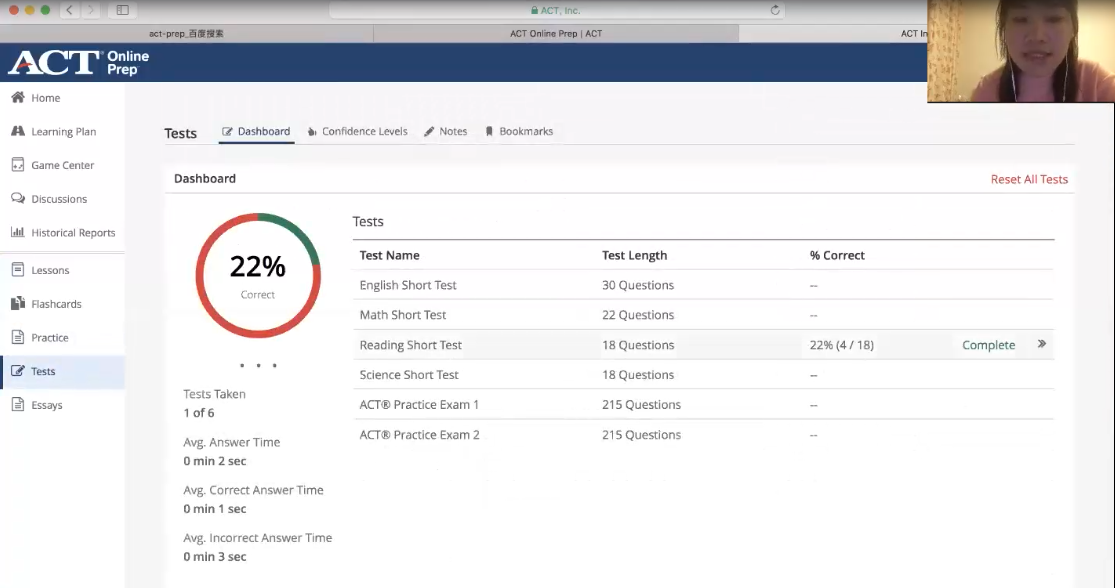Click the Test Name column header

pos(389,255)
